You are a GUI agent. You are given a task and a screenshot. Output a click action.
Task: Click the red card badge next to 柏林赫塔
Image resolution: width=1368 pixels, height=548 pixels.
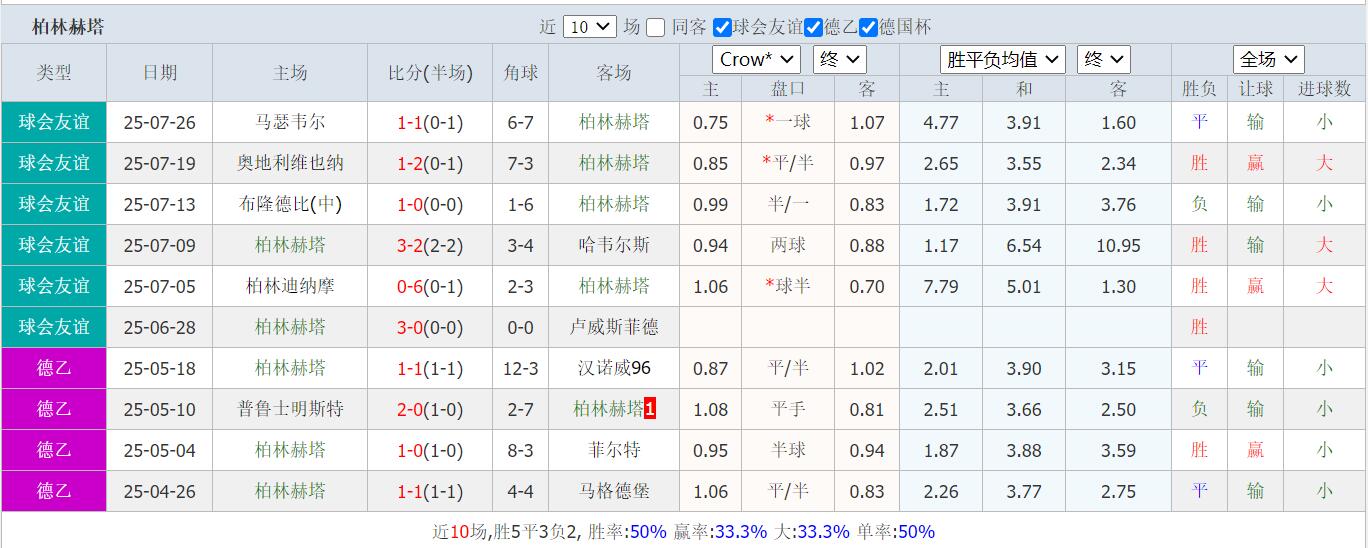[650, 409]
